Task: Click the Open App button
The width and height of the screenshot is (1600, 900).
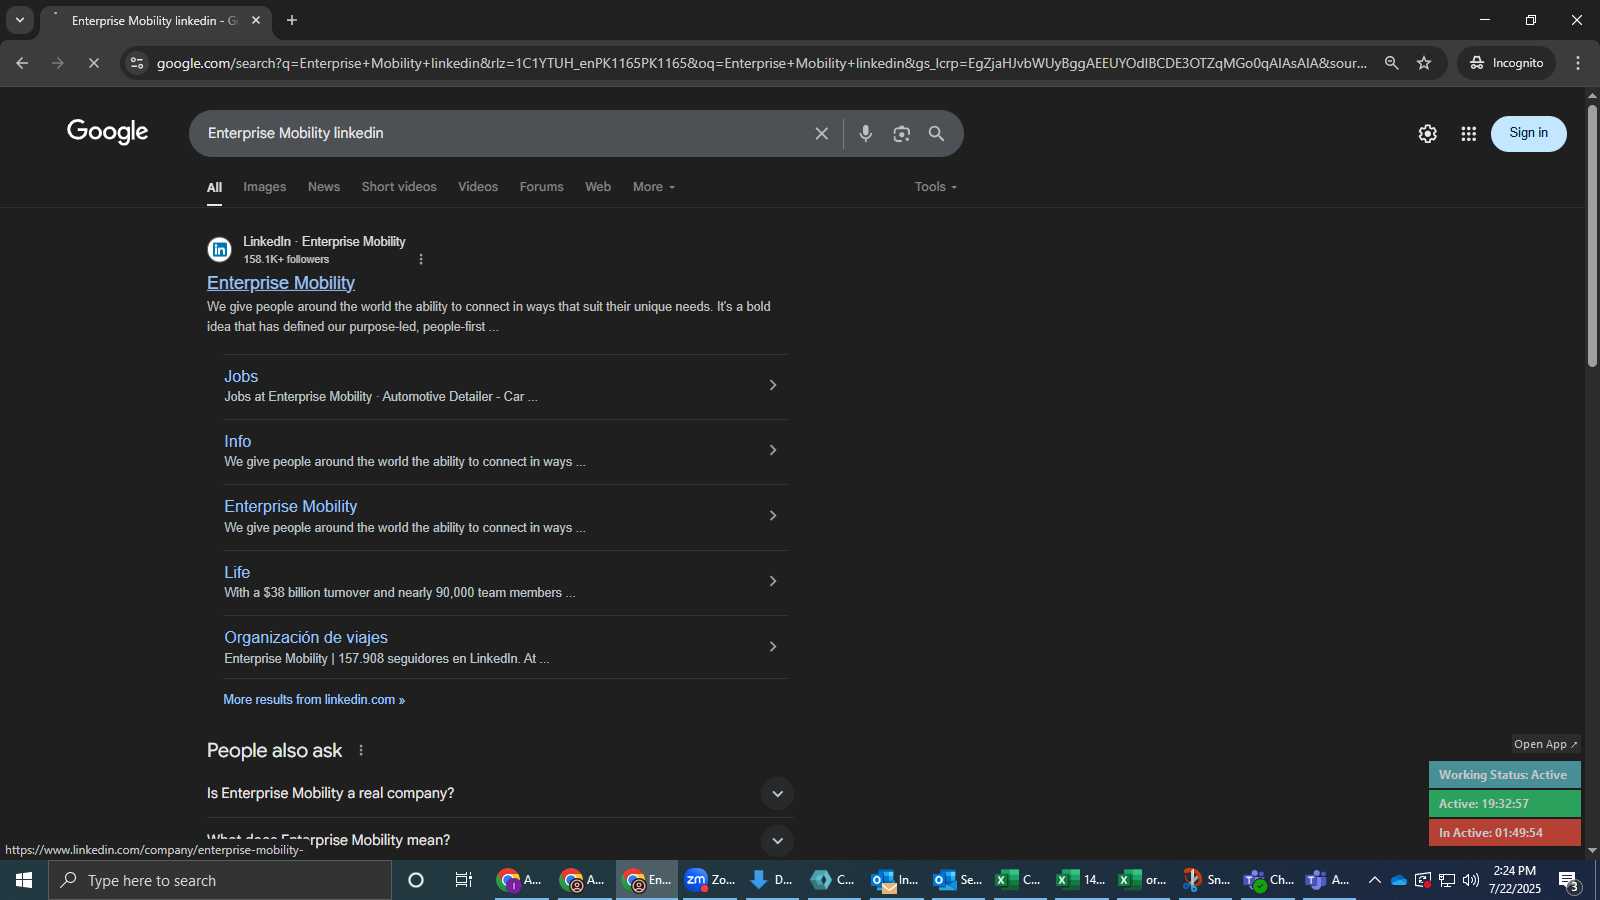Action: coord(1545,744)
